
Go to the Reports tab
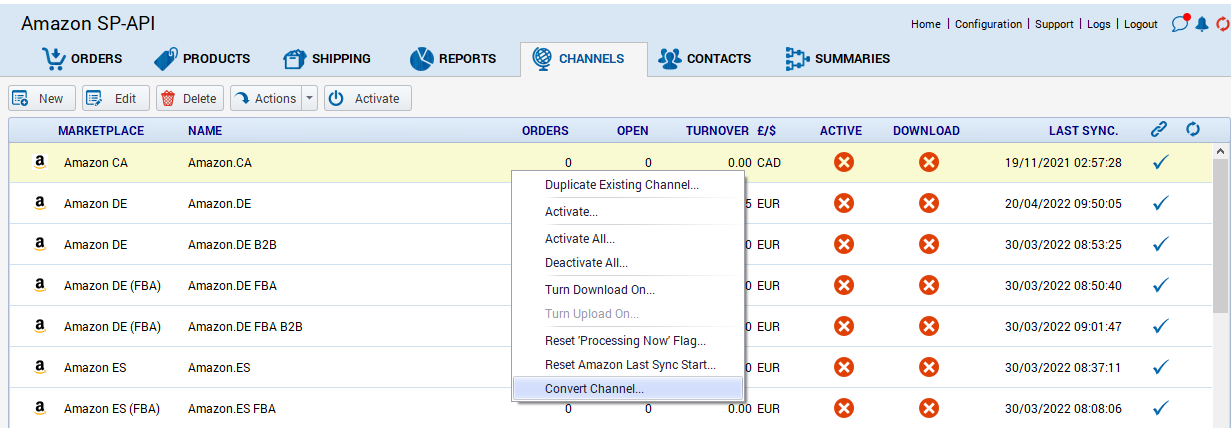tap(453, 59)
